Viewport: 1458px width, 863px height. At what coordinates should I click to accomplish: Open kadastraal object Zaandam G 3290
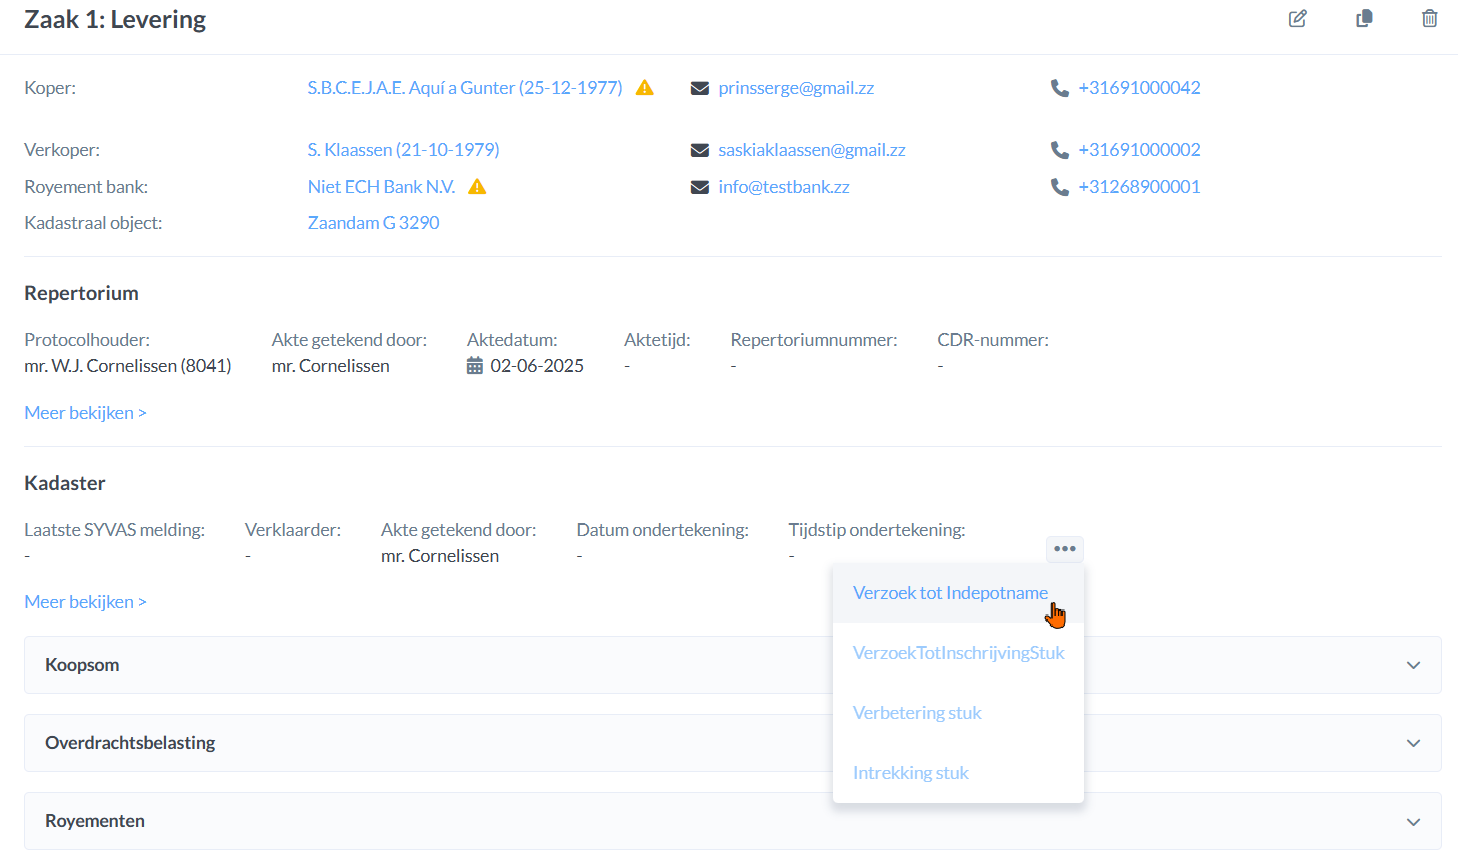pos(373,223)
